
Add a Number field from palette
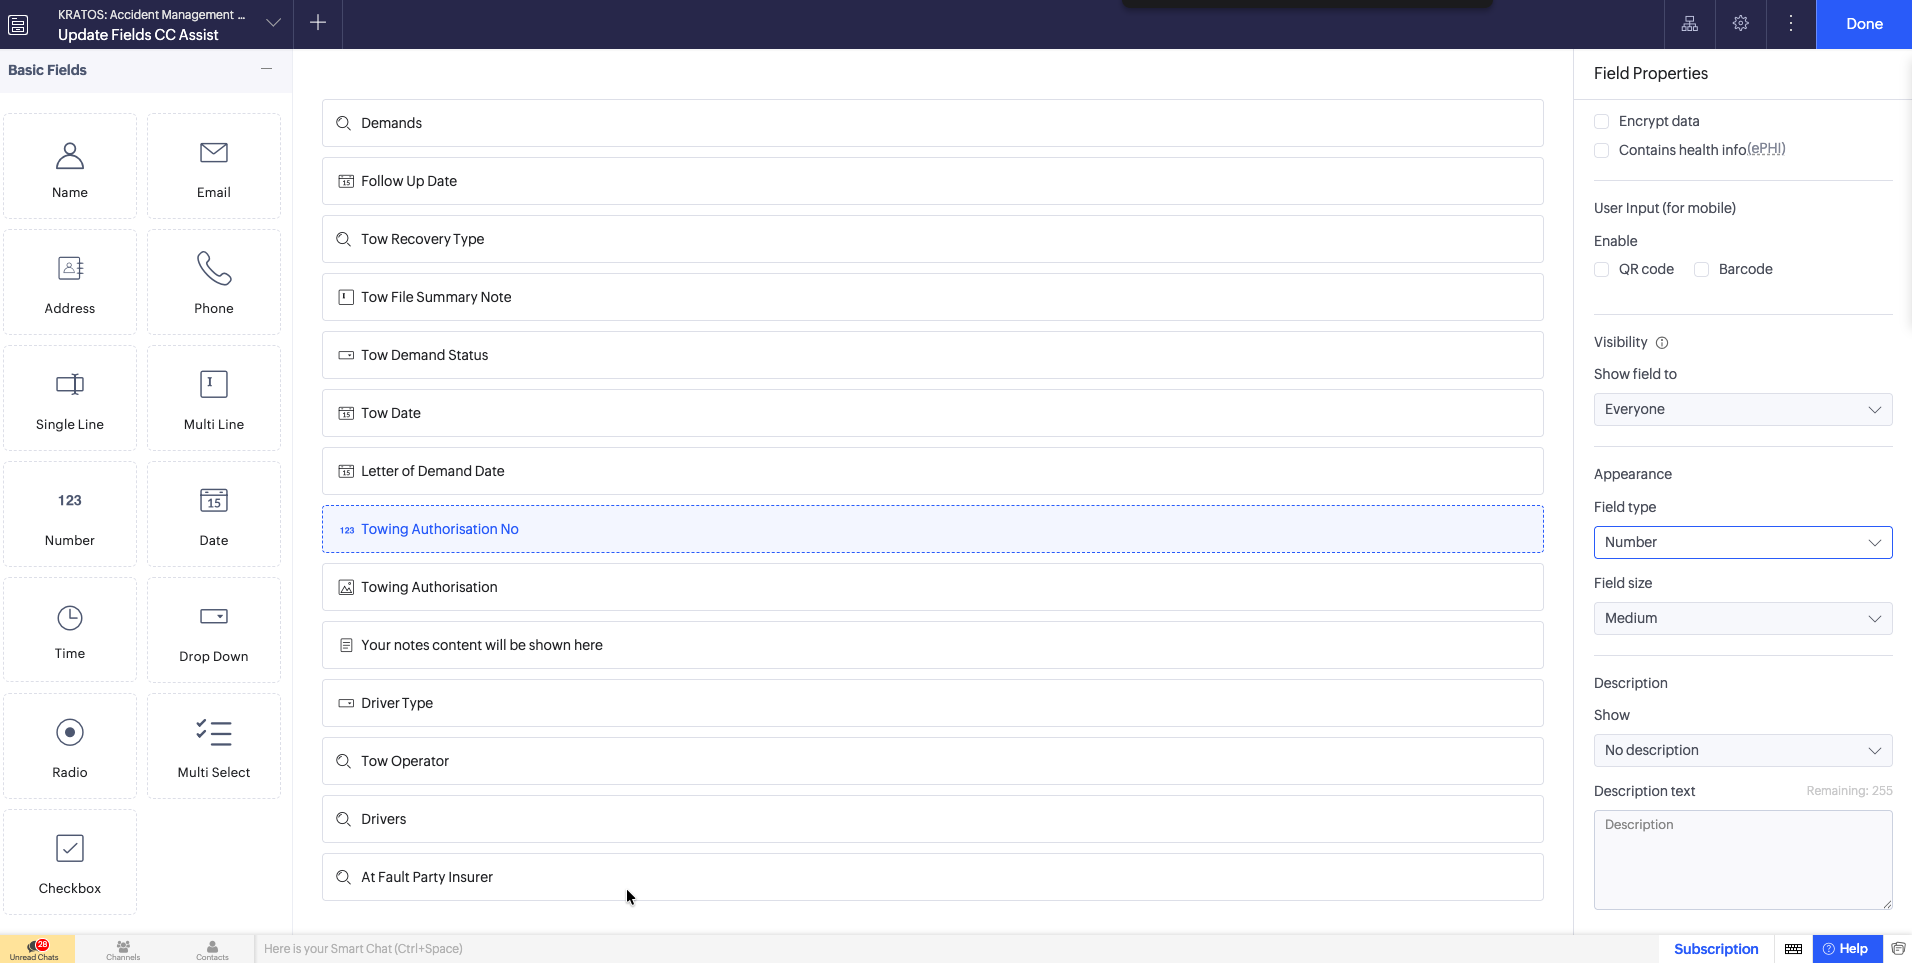point(70,514)
